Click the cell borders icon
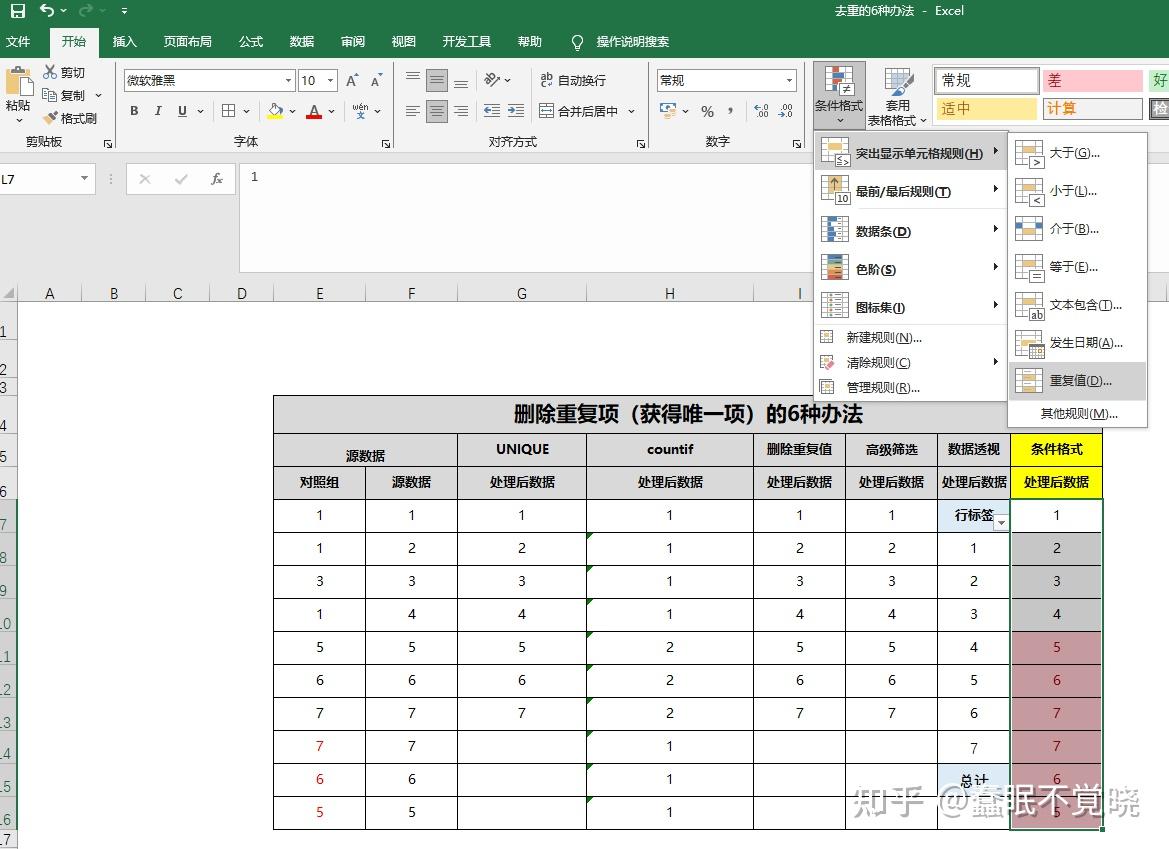1169x849 pixels. 229,111
